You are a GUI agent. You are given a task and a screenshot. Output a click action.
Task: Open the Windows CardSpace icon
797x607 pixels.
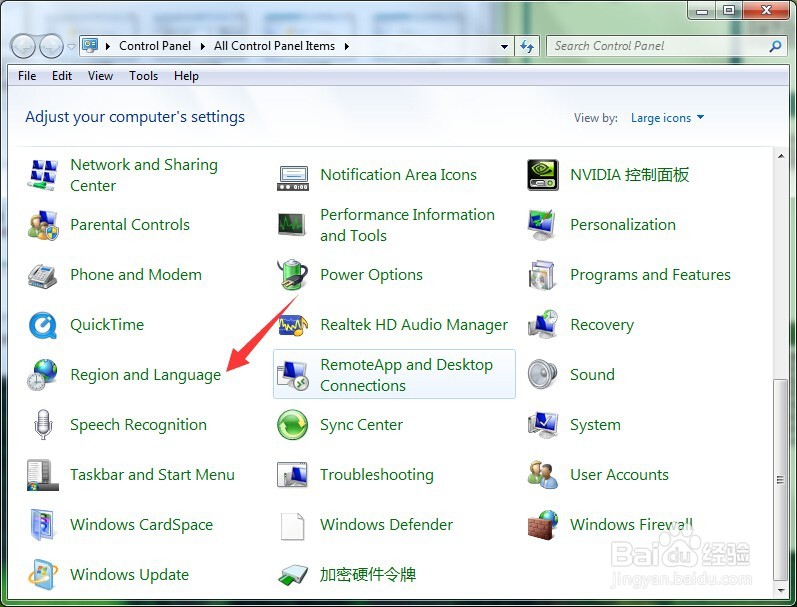[43, 525]
